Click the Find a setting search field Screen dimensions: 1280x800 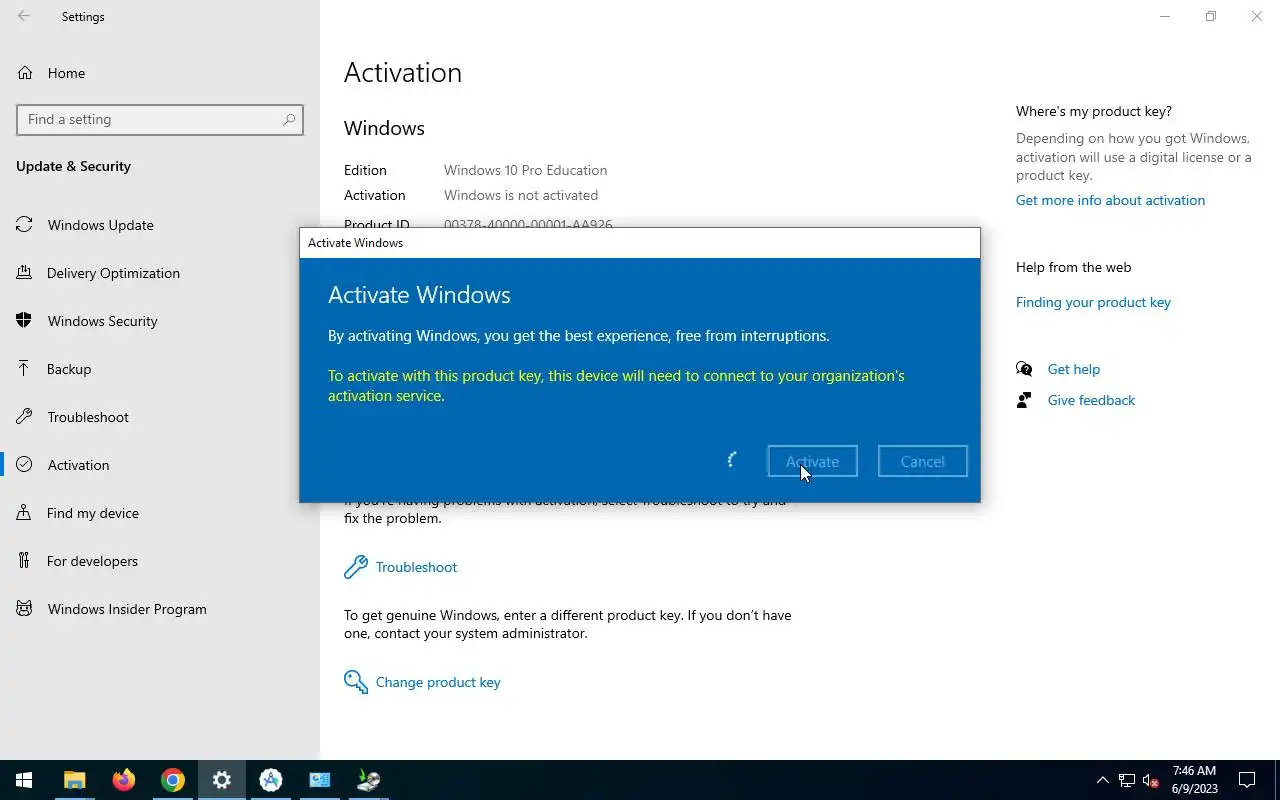click(160, 119)
